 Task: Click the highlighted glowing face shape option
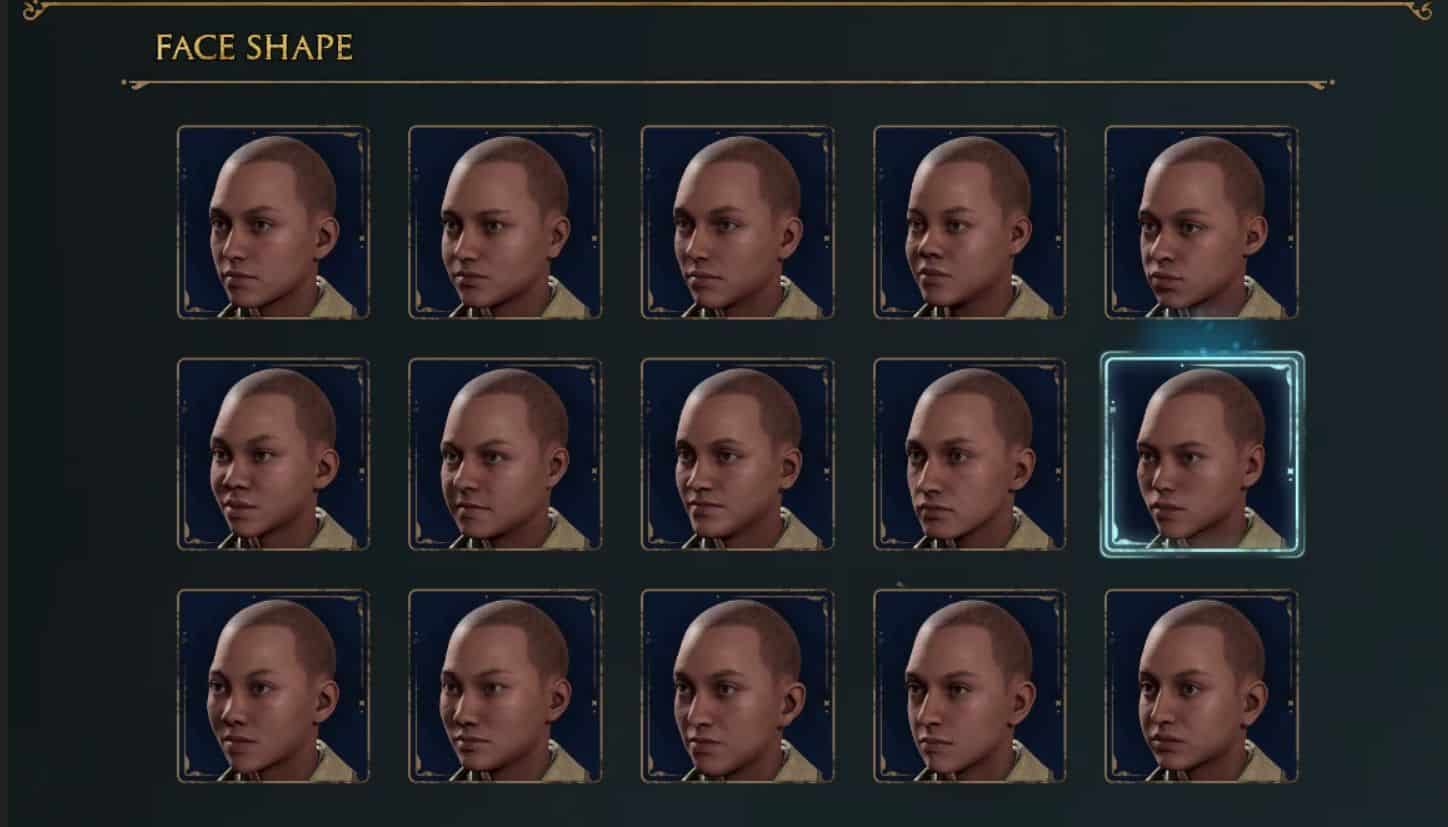click(1202, 454)
